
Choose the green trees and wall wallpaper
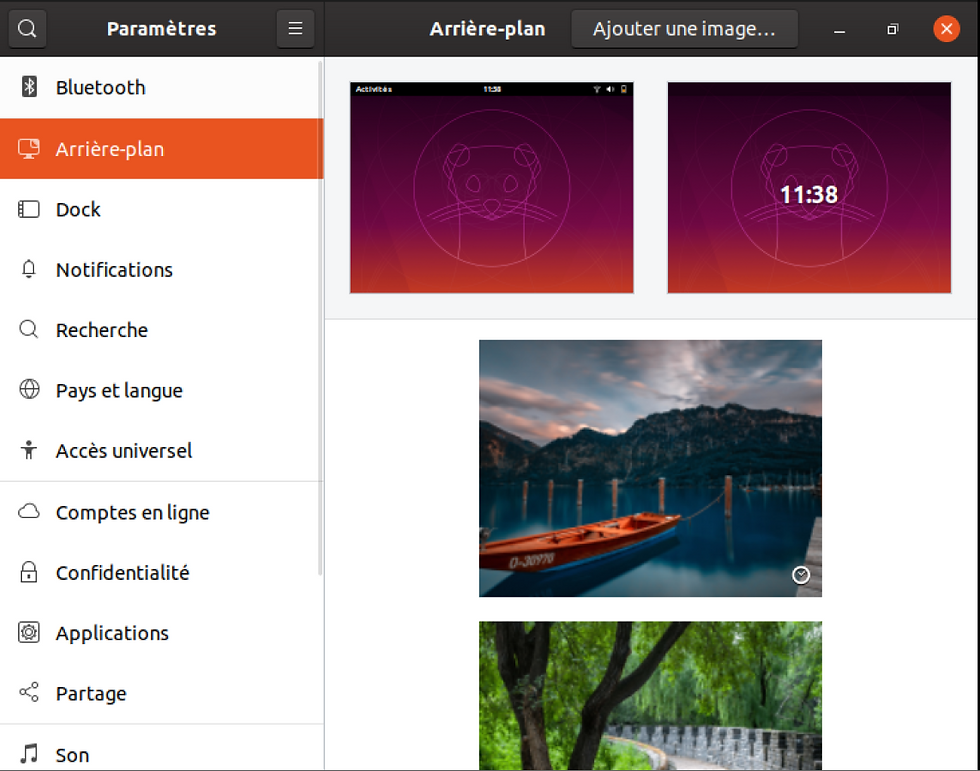coord(651,695)
